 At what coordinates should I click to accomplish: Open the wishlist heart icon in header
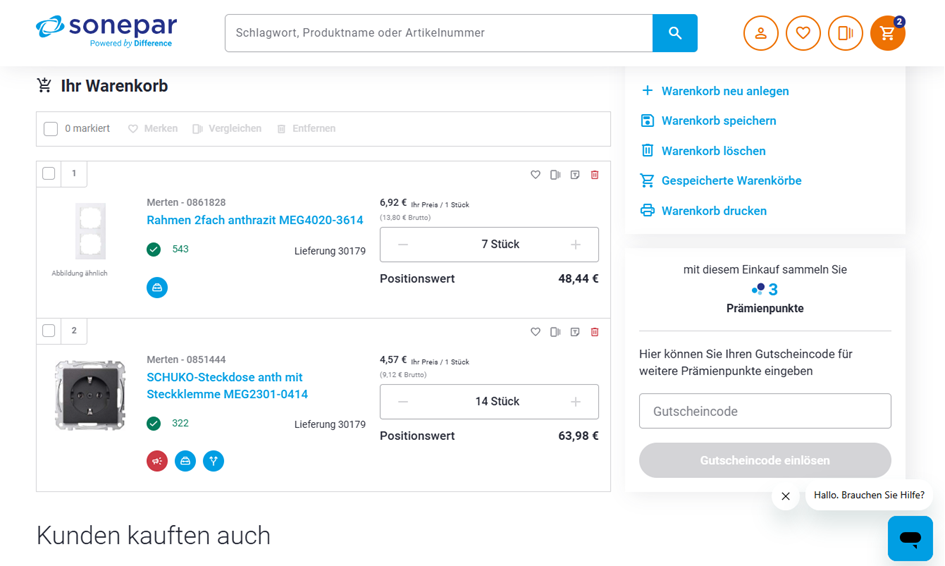(803, 33)
